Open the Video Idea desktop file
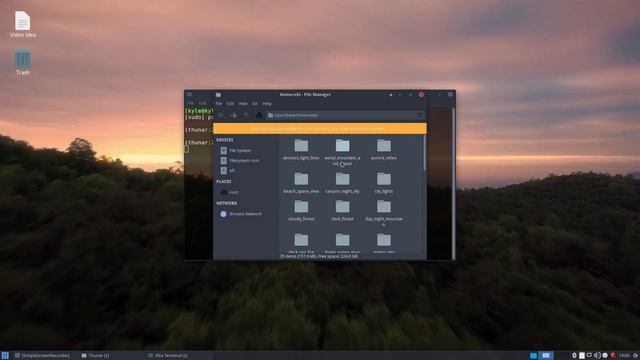 [22, 24]
